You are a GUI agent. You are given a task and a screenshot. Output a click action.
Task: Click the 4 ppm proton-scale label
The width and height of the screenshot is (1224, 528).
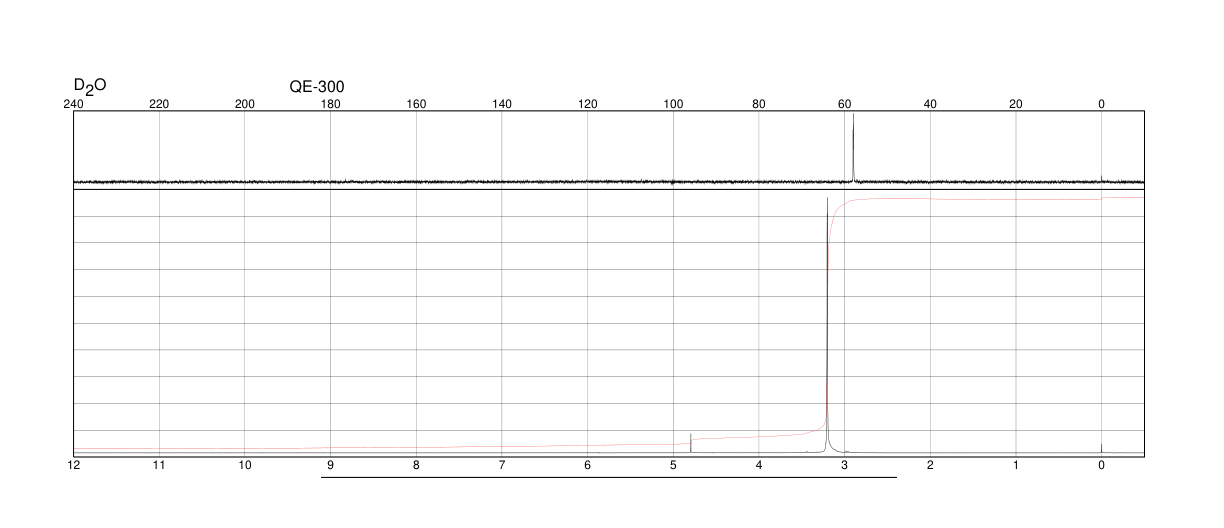pyautogui.click(x=759, y=466)
